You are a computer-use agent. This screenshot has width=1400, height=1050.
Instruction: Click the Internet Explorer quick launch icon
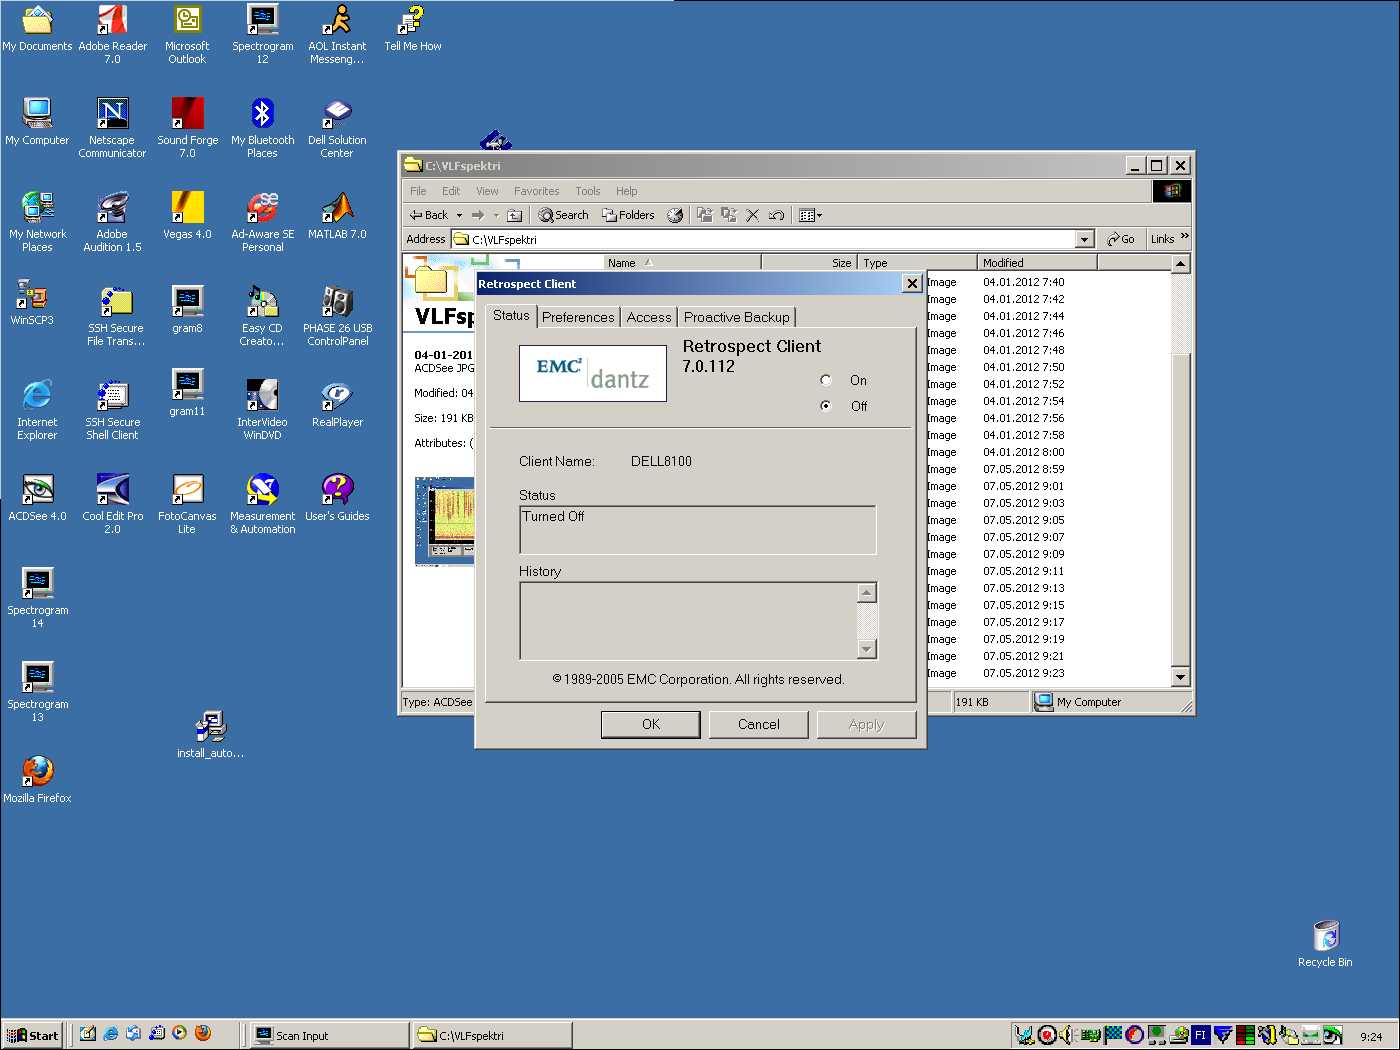pos(111,1034)
